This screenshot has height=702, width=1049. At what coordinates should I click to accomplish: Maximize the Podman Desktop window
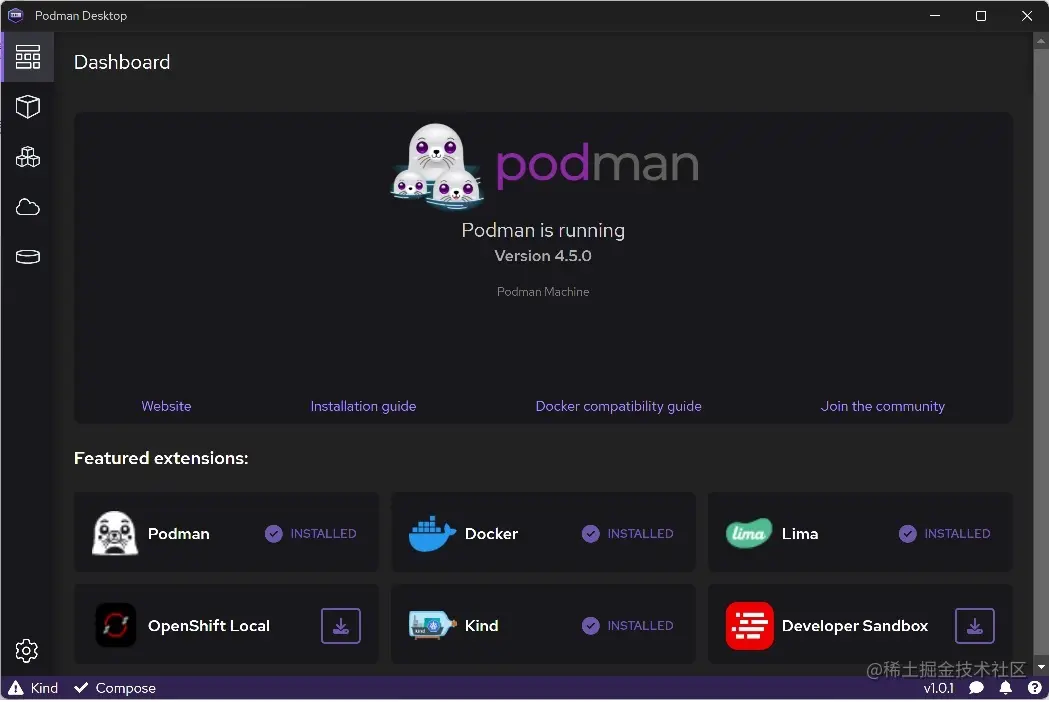click(981, 16)
